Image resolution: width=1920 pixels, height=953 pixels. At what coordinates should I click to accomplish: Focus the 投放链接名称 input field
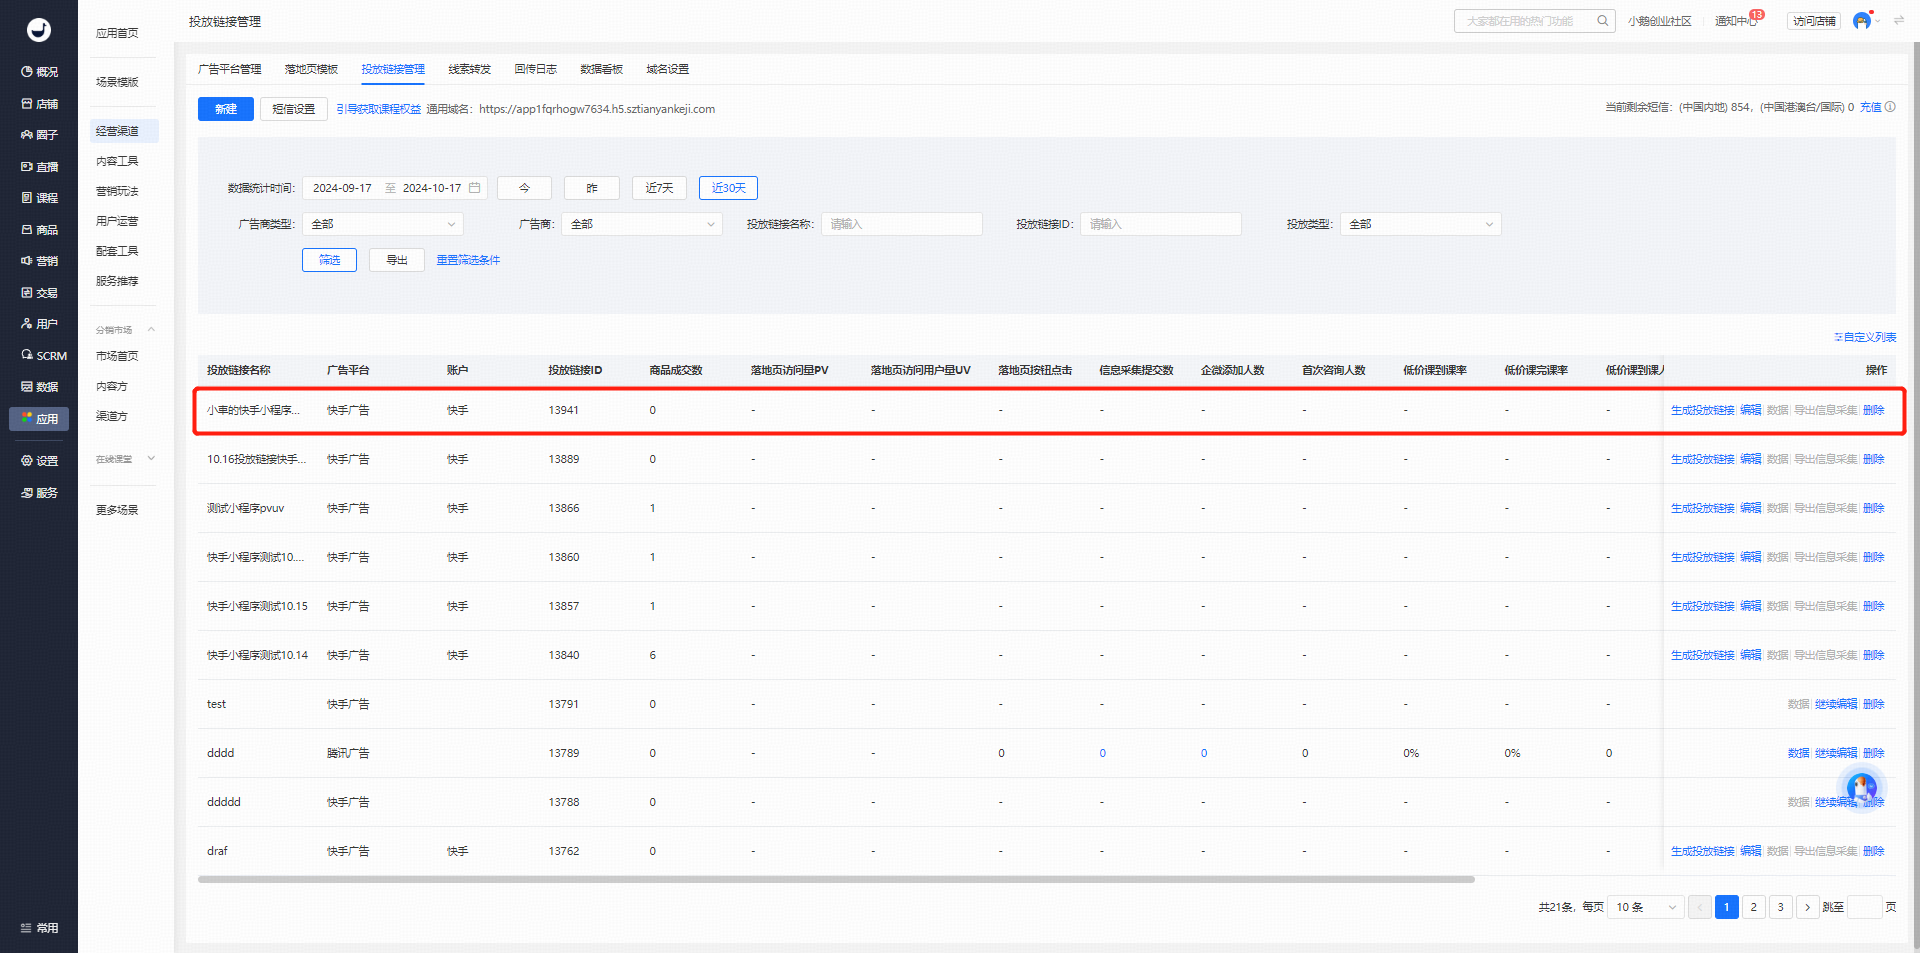[x=901, y=224]
